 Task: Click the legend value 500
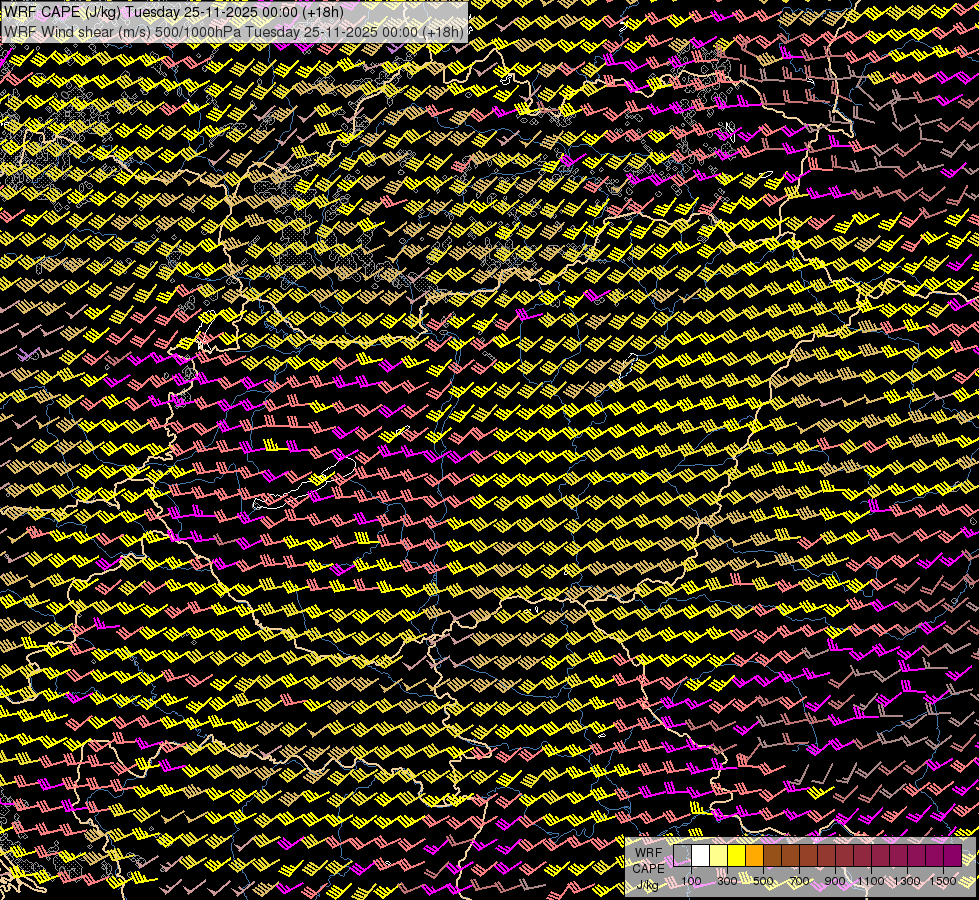[x=763, y=881]
